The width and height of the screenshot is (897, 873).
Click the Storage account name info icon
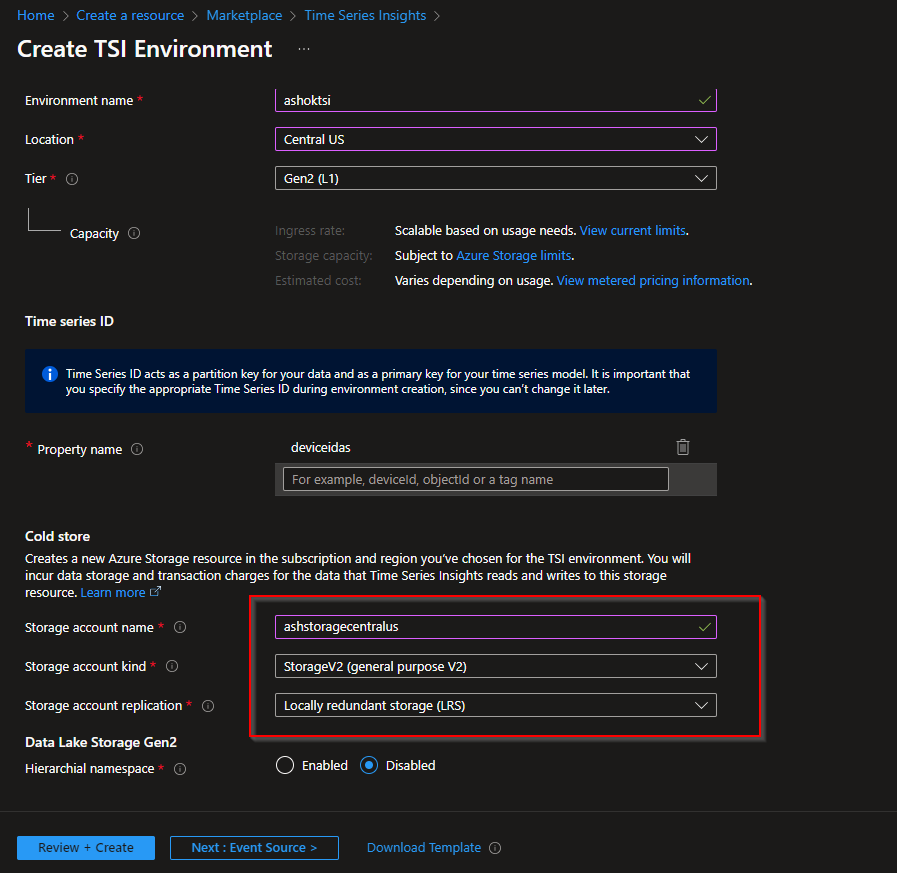[180, 627]
